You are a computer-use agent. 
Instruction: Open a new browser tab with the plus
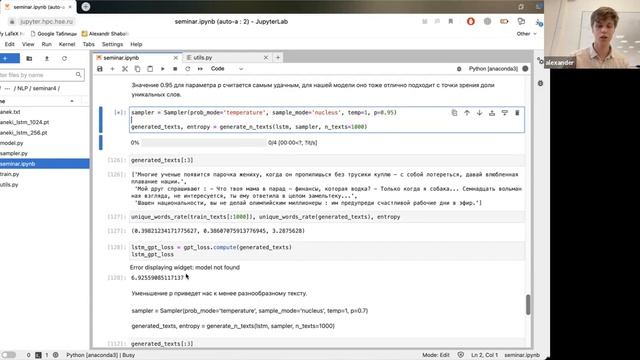point(86,7)
